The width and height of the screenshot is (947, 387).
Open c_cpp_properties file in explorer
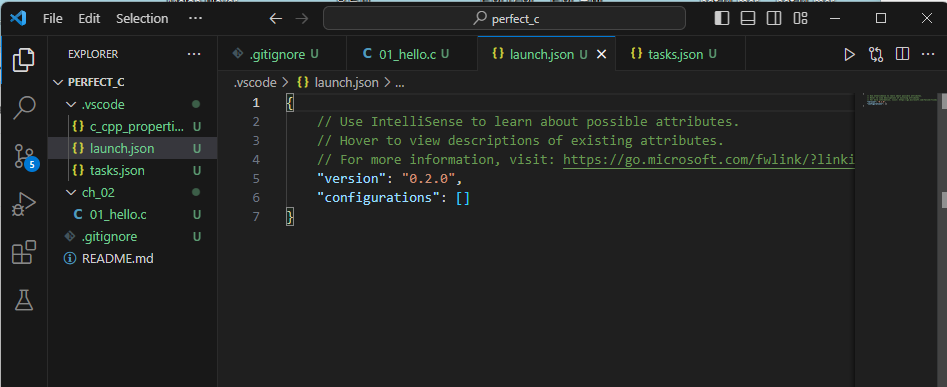132,127
